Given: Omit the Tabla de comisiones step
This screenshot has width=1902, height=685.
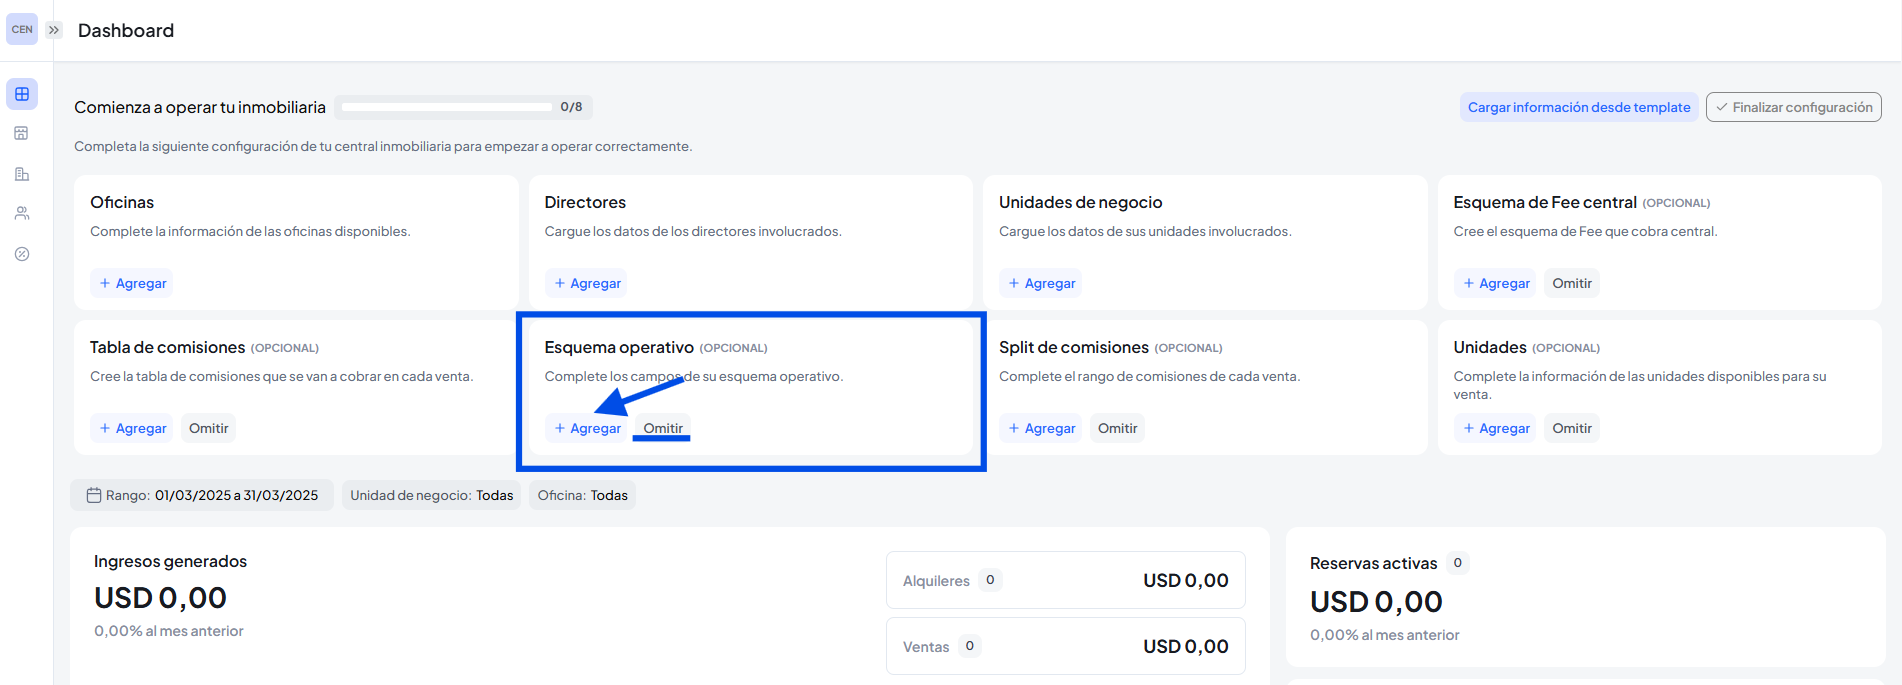Looking at the screenshot, I should point(208,428).
